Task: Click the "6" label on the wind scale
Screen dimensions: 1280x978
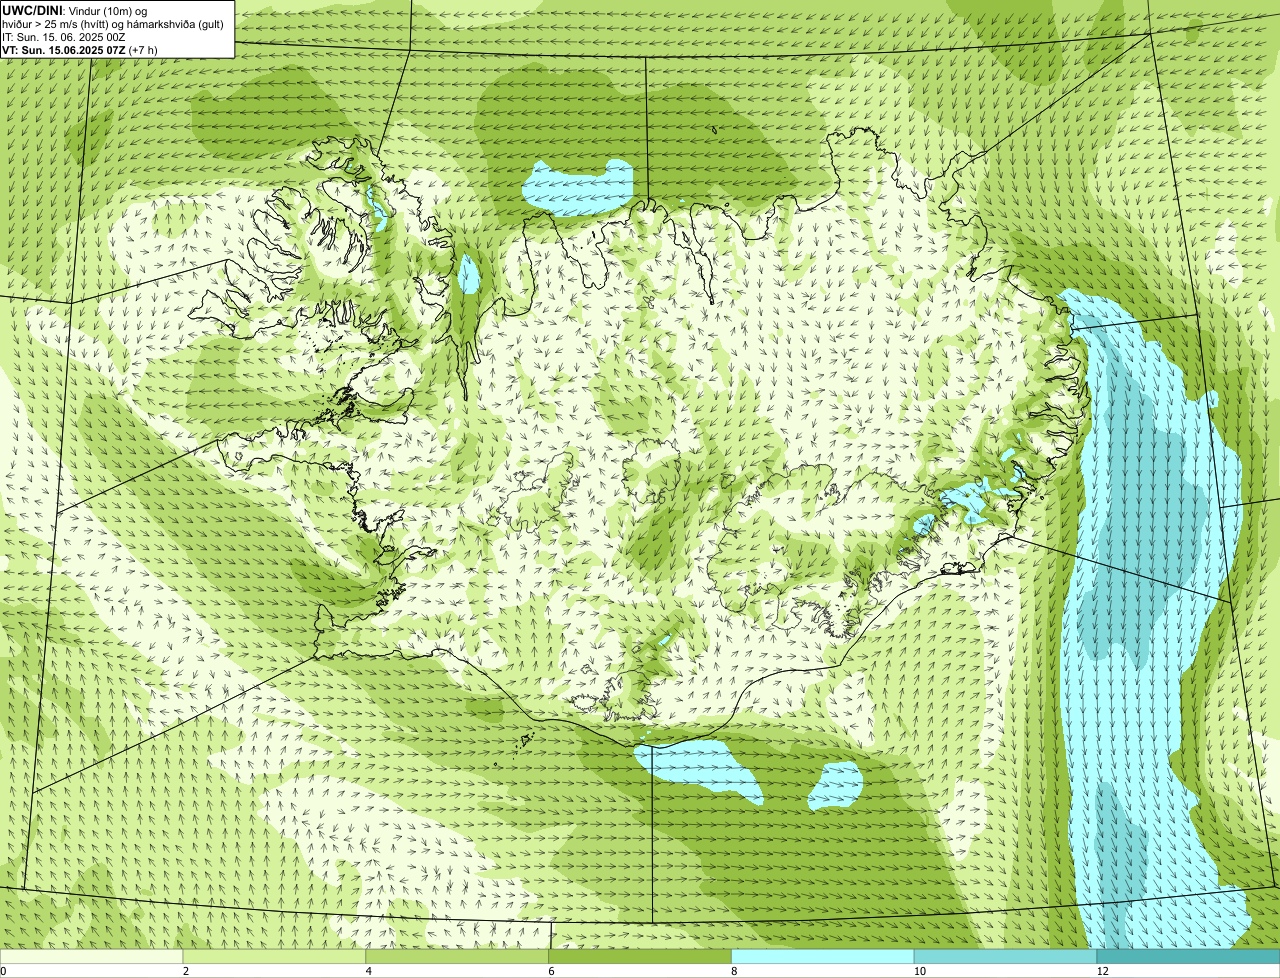Action: (x=551, y=971)
